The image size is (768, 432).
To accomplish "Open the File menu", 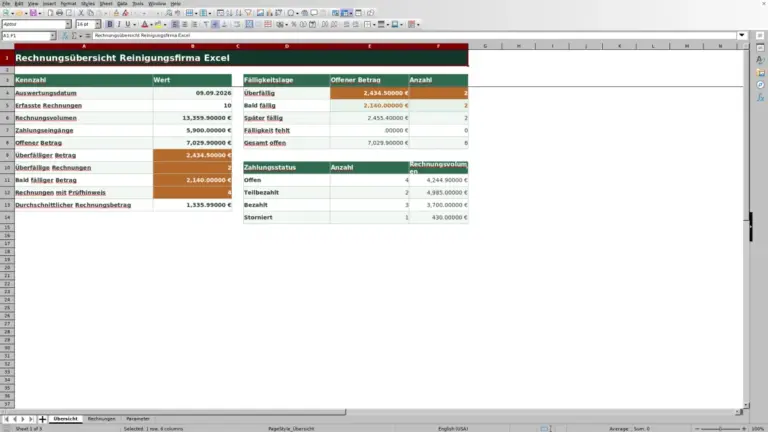I will (6, 3).
